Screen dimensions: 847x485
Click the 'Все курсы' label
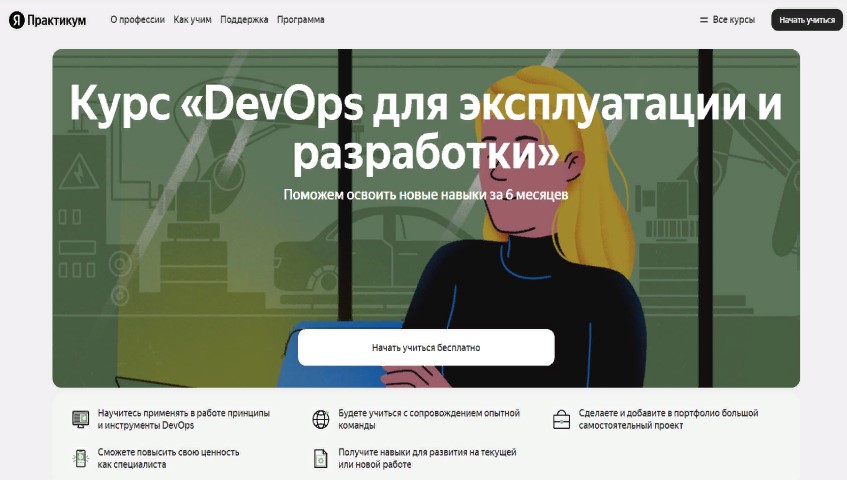coord(734,19)
